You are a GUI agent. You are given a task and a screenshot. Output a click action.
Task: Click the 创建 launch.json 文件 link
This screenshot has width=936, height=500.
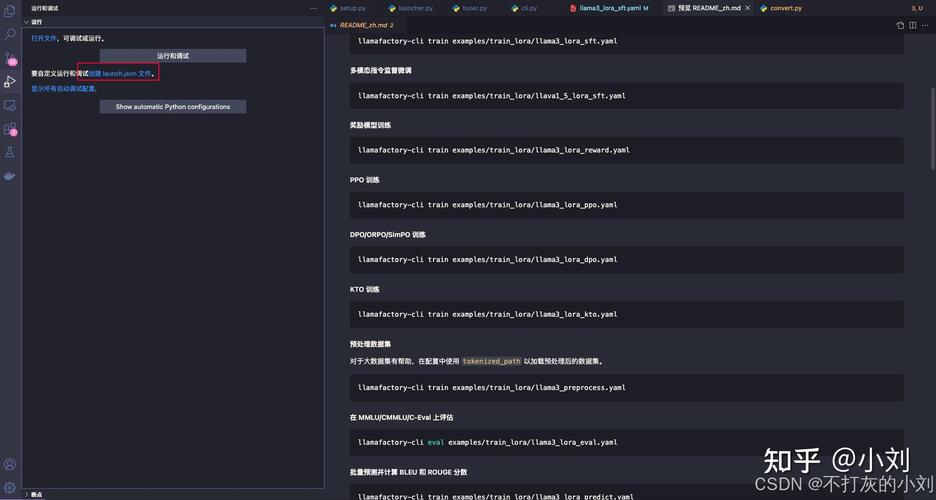pyautogui.click(x=120, y=73)
